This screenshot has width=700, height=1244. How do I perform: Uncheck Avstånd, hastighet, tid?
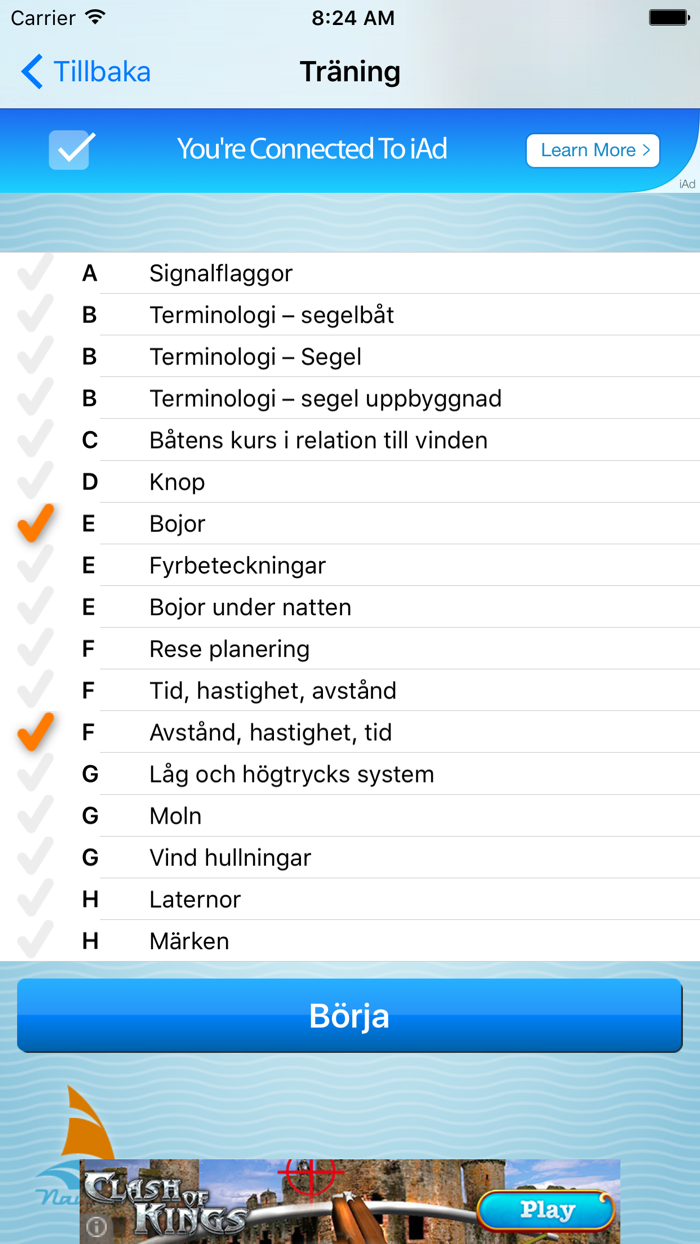(x=36, y=732)
